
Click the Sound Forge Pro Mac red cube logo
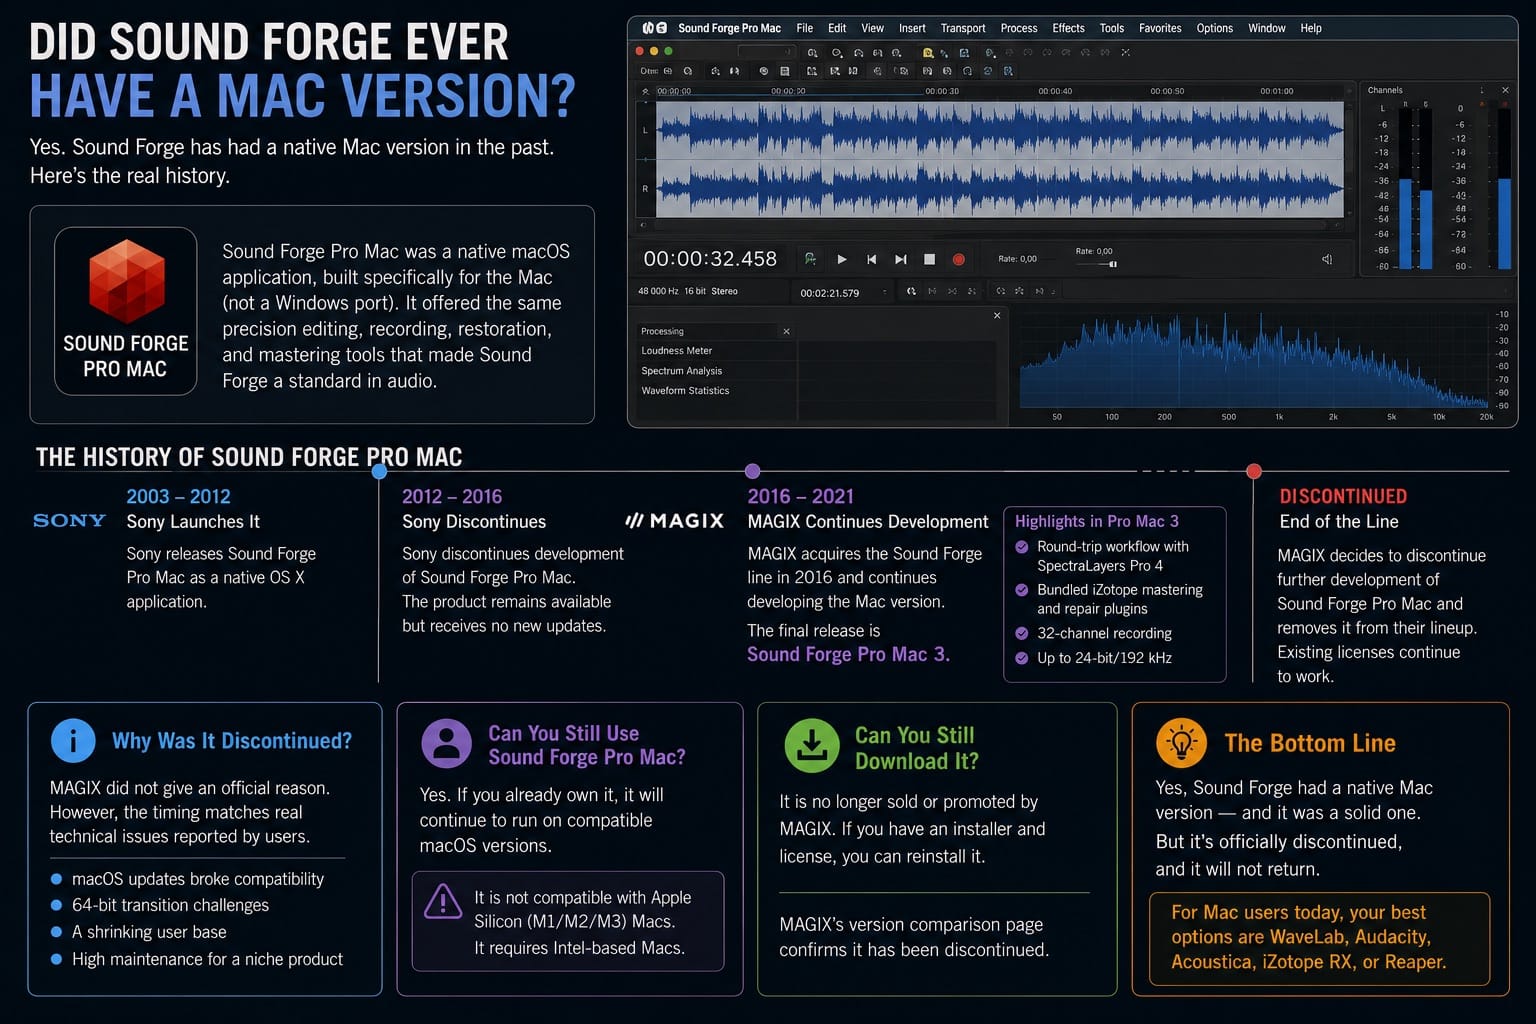pyautogui.click(x=126, y=281)
